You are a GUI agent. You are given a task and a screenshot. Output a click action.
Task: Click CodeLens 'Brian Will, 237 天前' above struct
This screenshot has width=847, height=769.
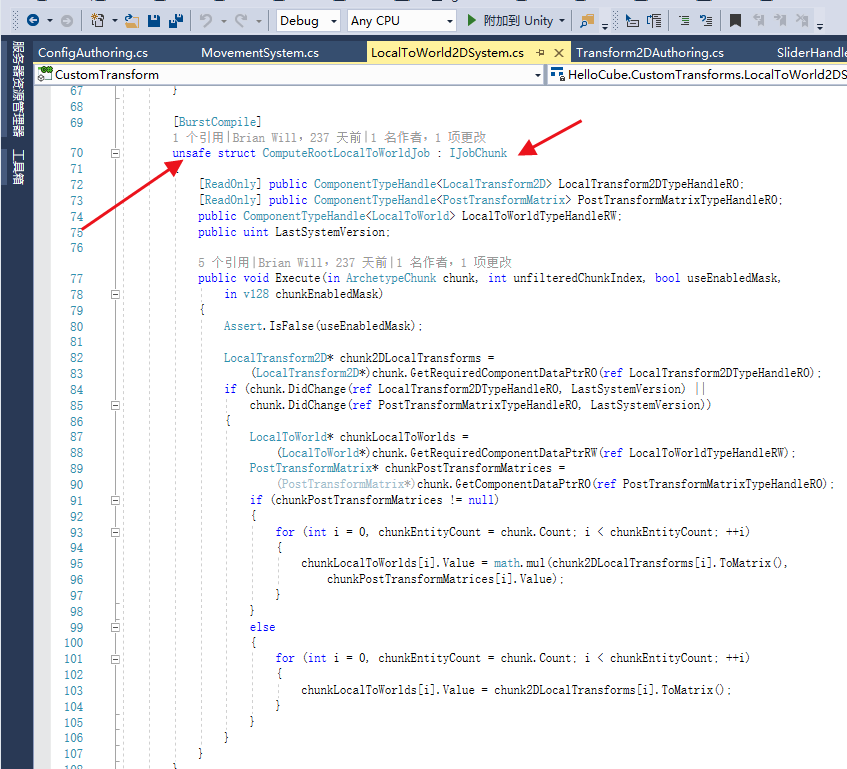pos(297,138)
